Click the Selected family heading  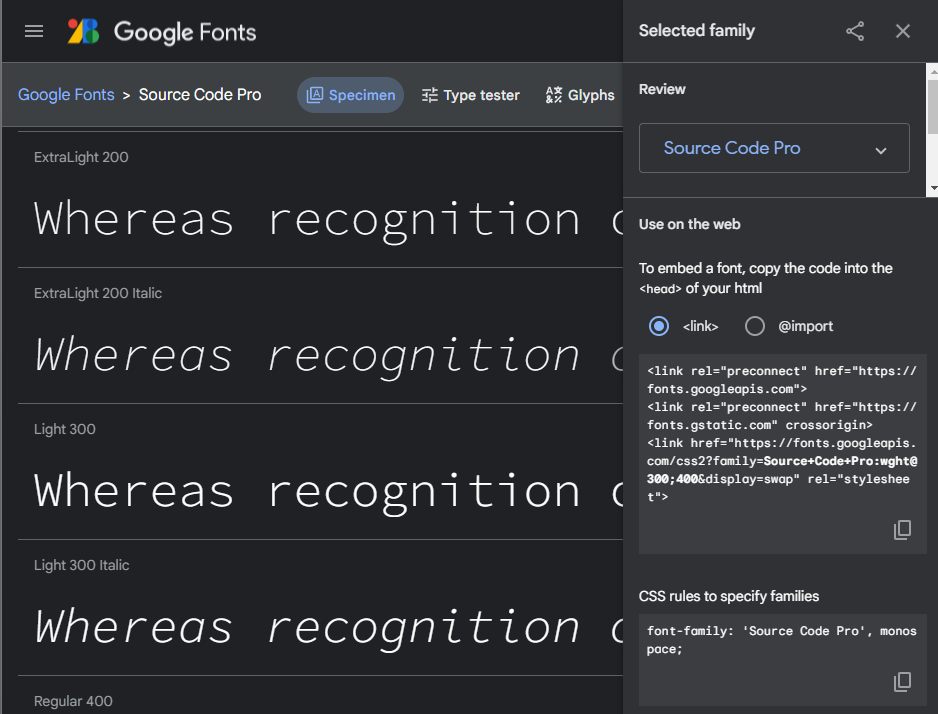point(697,30)
